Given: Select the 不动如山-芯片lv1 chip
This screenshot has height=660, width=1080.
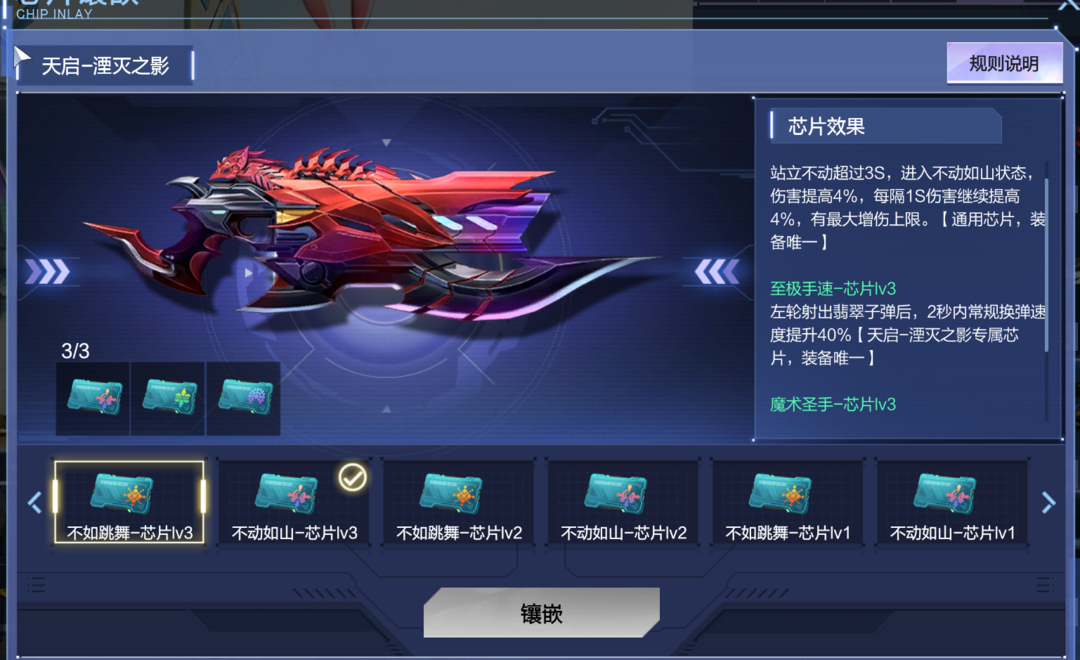Looking at the screenshot, I should point(953,502).
